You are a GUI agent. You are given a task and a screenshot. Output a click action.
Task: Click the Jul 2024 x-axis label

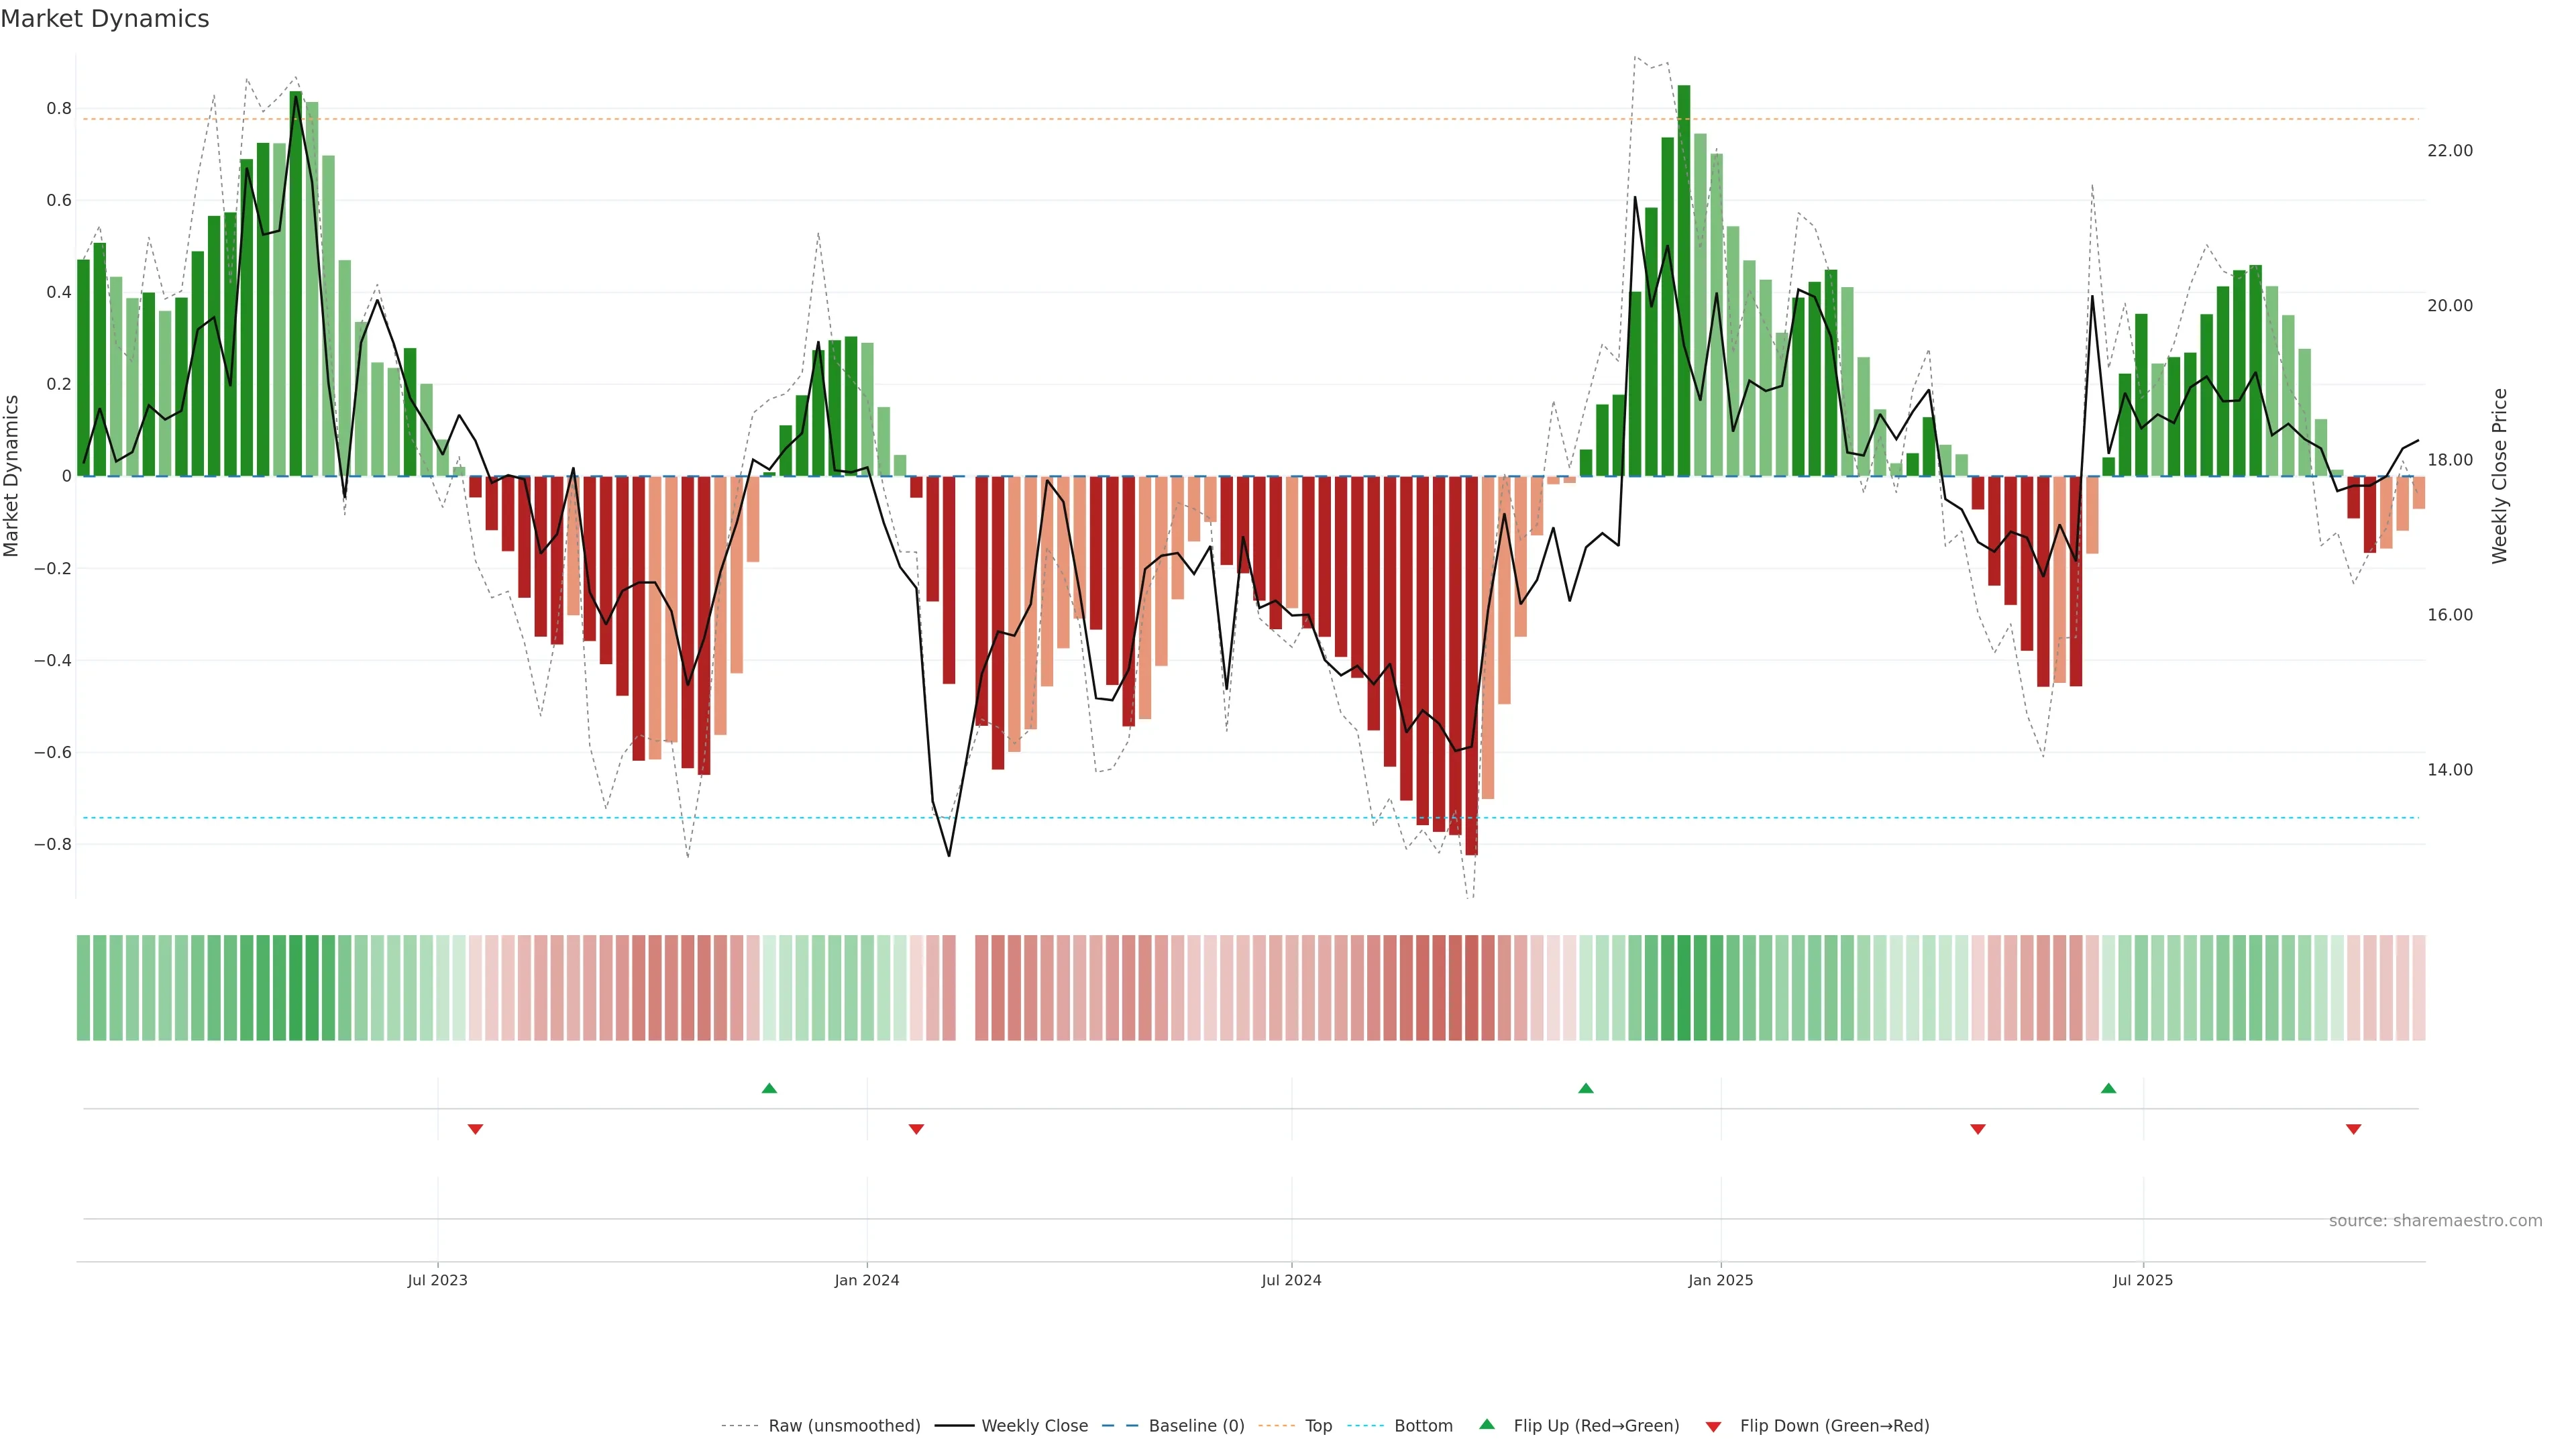pos(1291,1280)
